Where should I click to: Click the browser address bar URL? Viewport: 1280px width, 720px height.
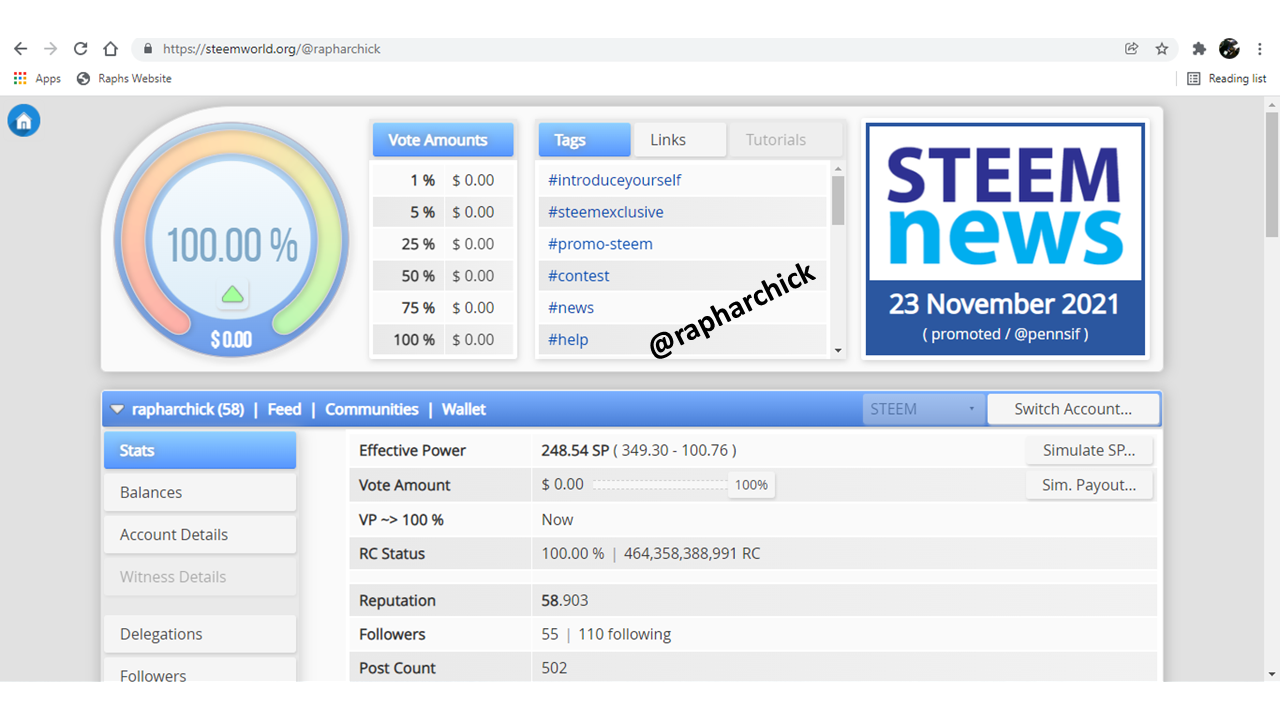click(x=272, y=48)
